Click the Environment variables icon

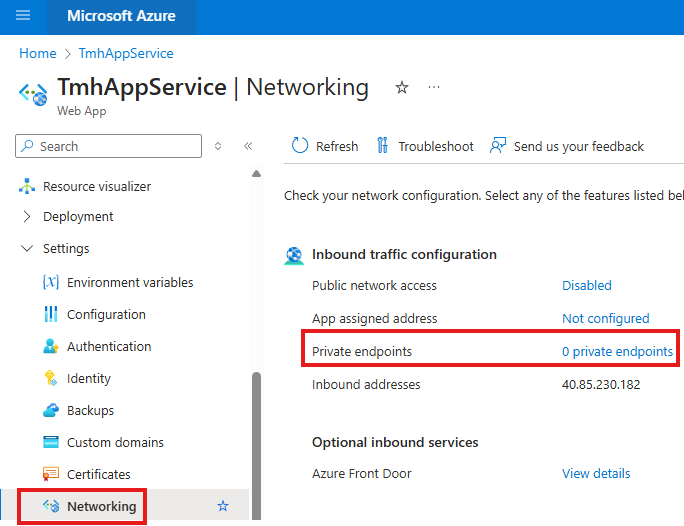pyautogui.click(x=51, y=282)
